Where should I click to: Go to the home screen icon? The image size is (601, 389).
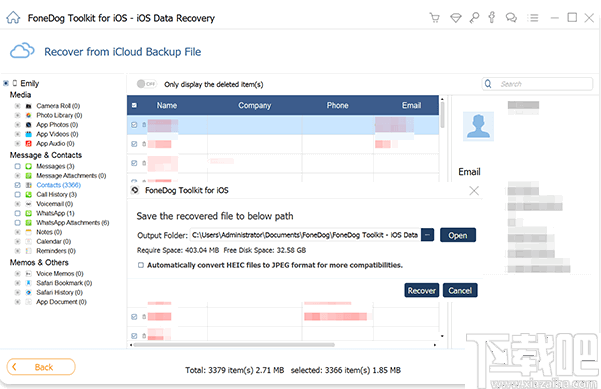click(13, 18)
